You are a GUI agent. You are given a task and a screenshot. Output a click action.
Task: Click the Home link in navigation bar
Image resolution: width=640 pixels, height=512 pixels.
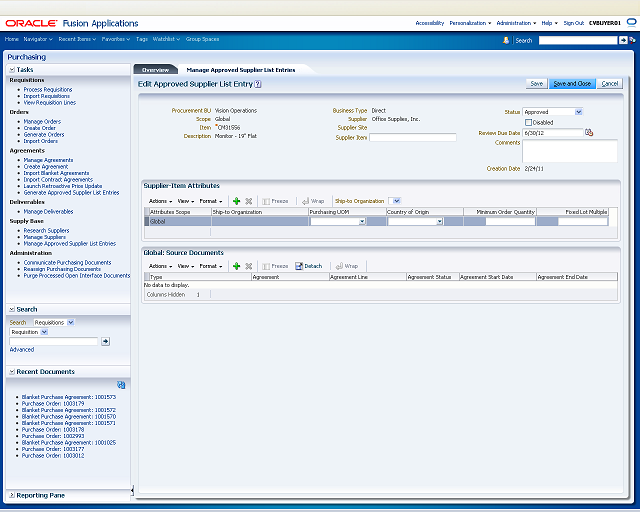(11, 39)
